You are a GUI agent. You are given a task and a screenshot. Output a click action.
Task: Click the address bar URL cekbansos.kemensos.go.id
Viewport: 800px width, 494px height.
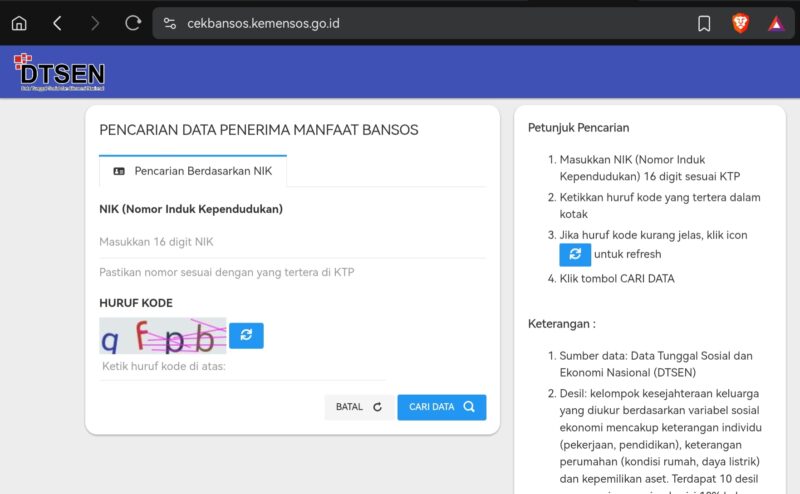(263, 23)
